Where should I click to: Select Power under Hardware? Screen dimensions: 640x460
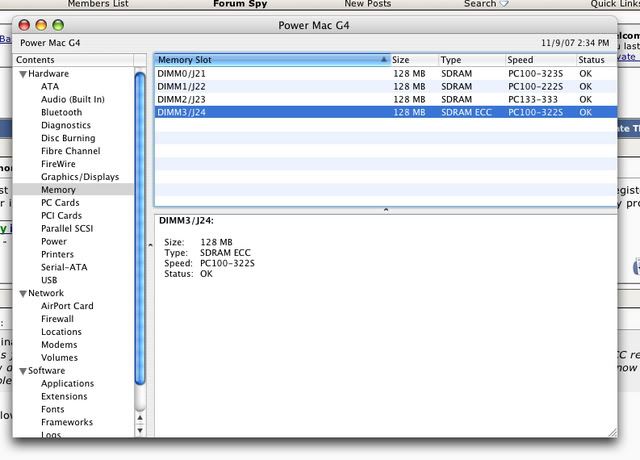click(x=53, y=242)
